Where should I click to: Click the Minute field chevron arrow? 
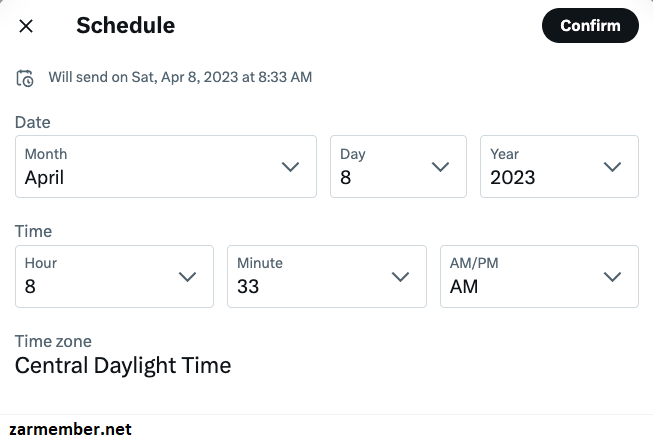[x=400, y=276]
